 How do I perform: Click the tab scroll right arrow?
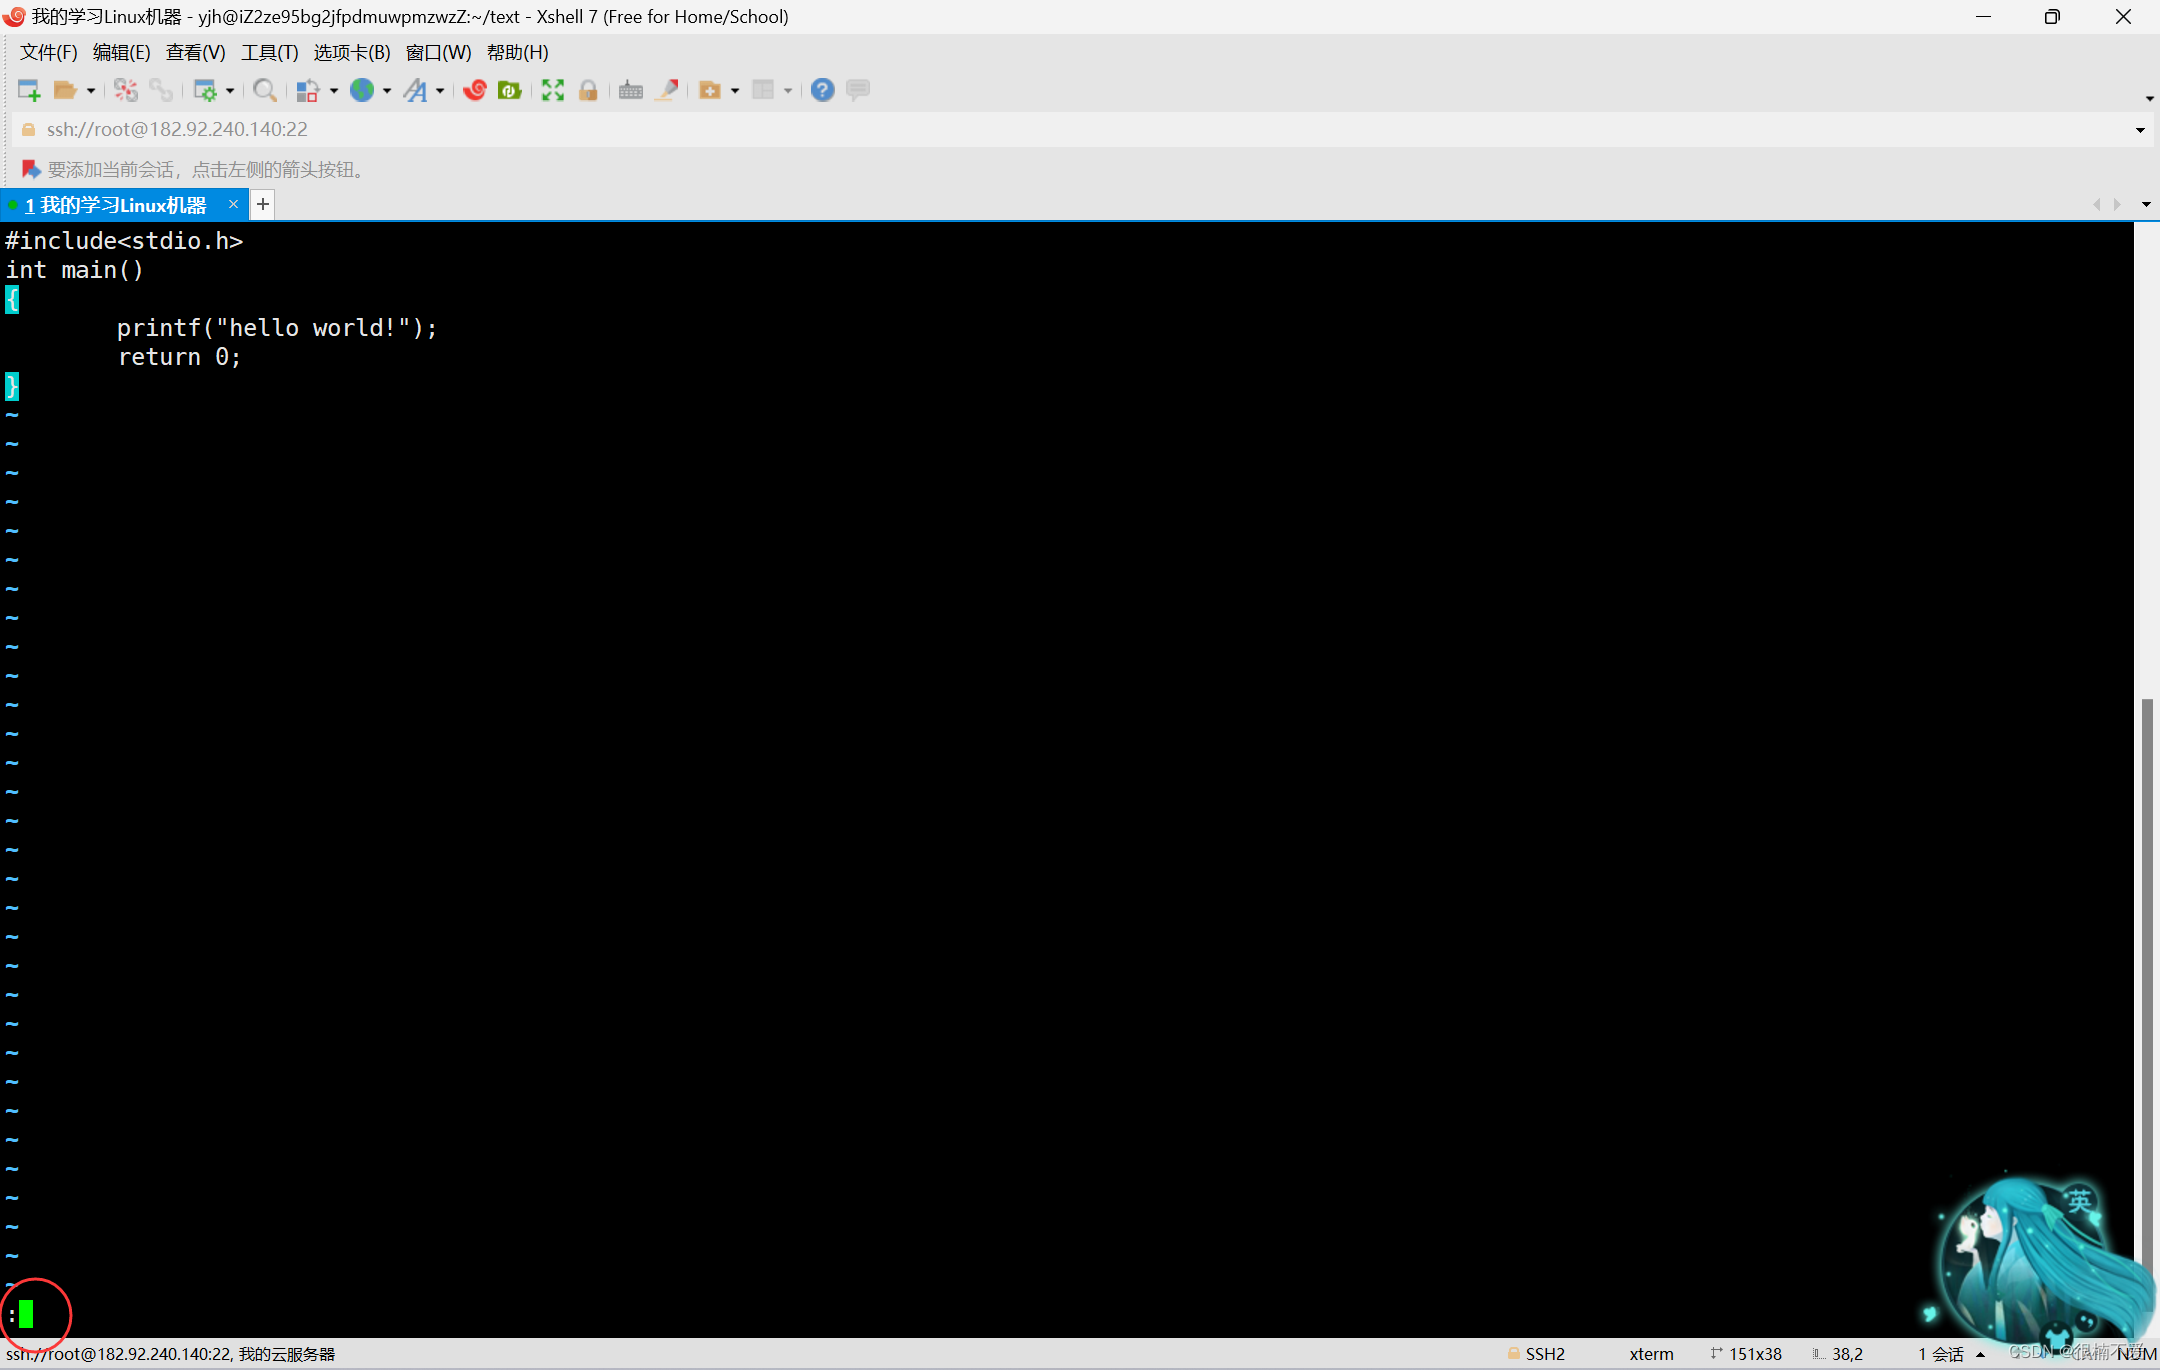point(2117,204)
